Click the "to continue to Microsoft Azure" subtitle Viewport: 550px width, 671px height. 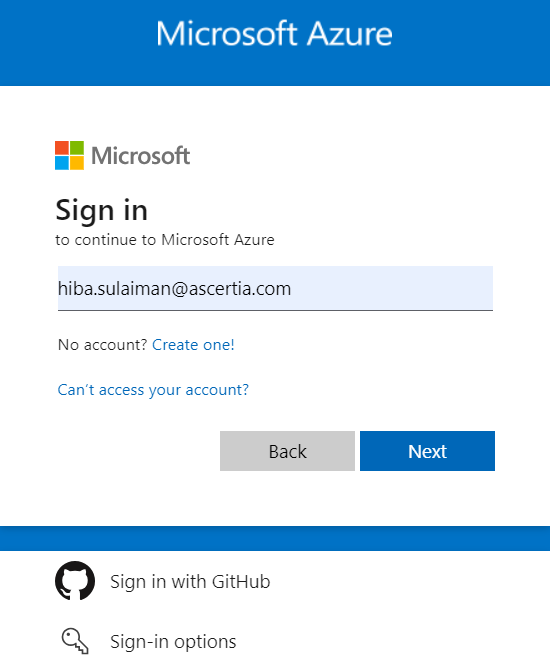(x=165, y=240)
